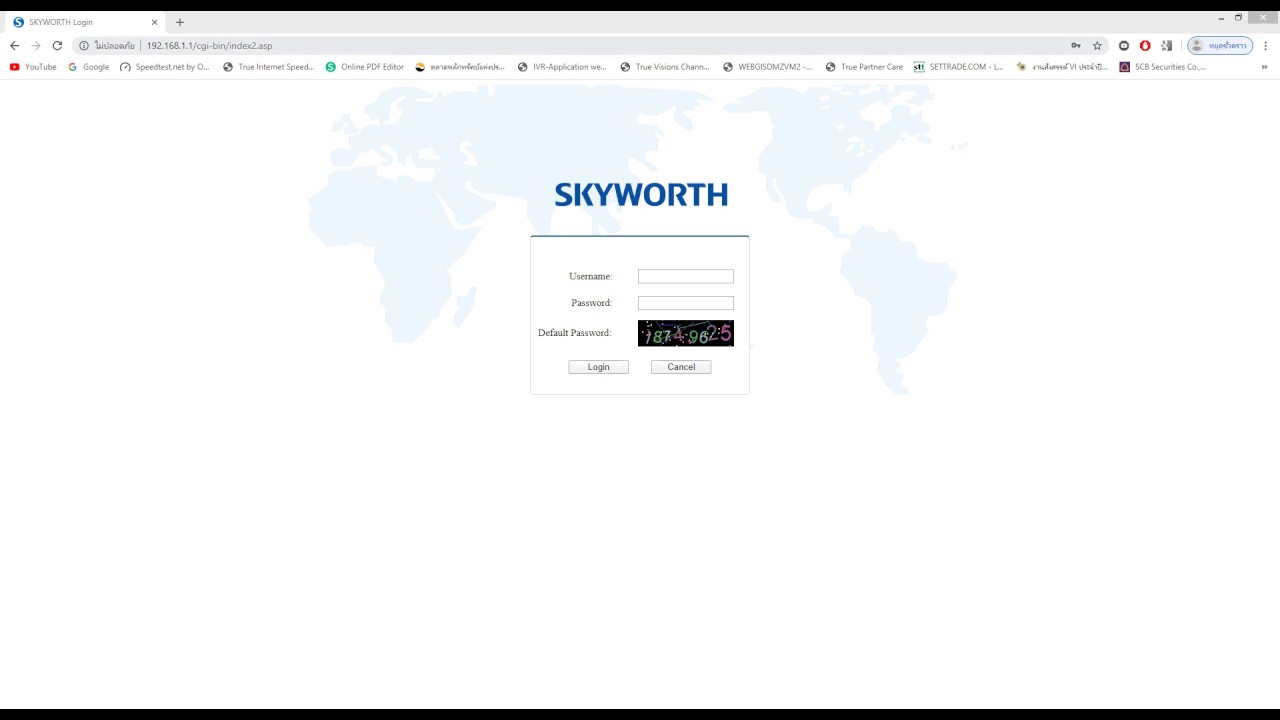Click the Cancel button
1280x720 pixels.
681,367
